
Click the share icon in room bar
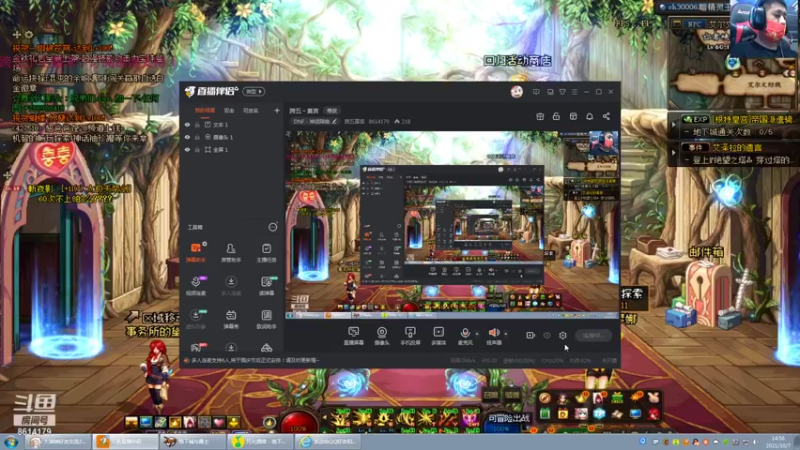tap(606, 116)
